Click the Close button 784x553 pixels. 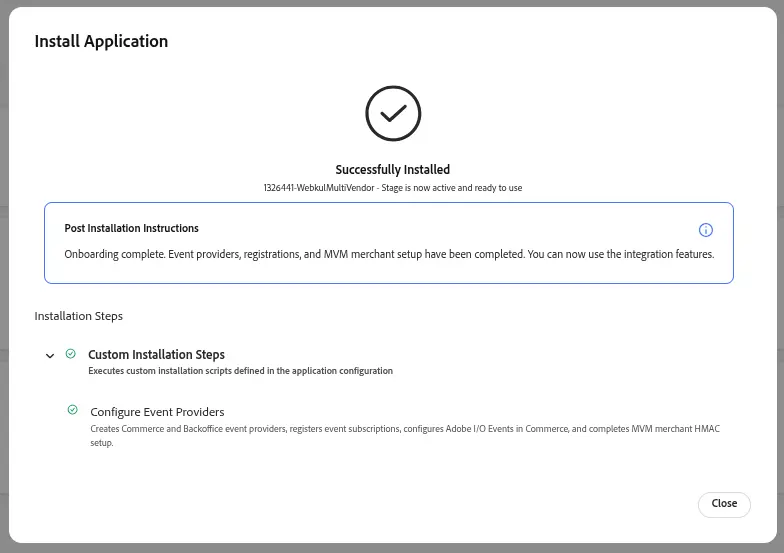point(724,504)
